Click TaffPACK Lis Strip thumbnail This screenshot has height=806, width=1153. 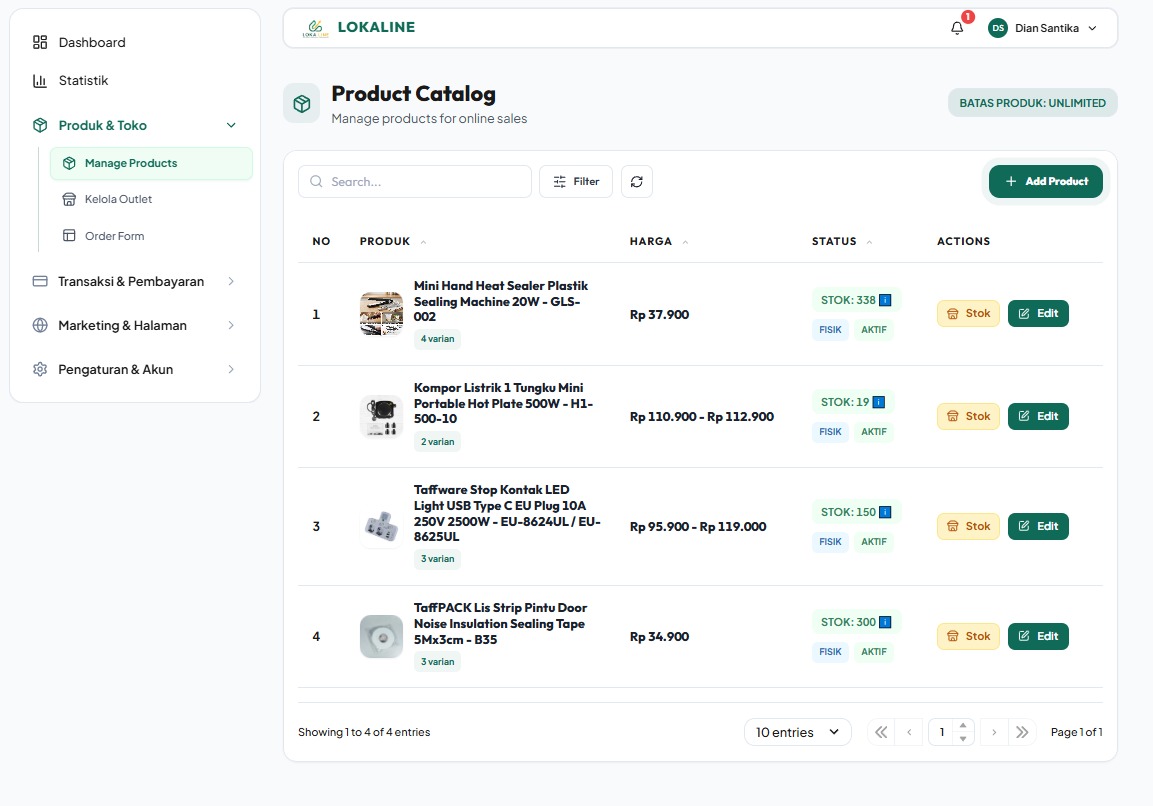(x=381, y=636)
